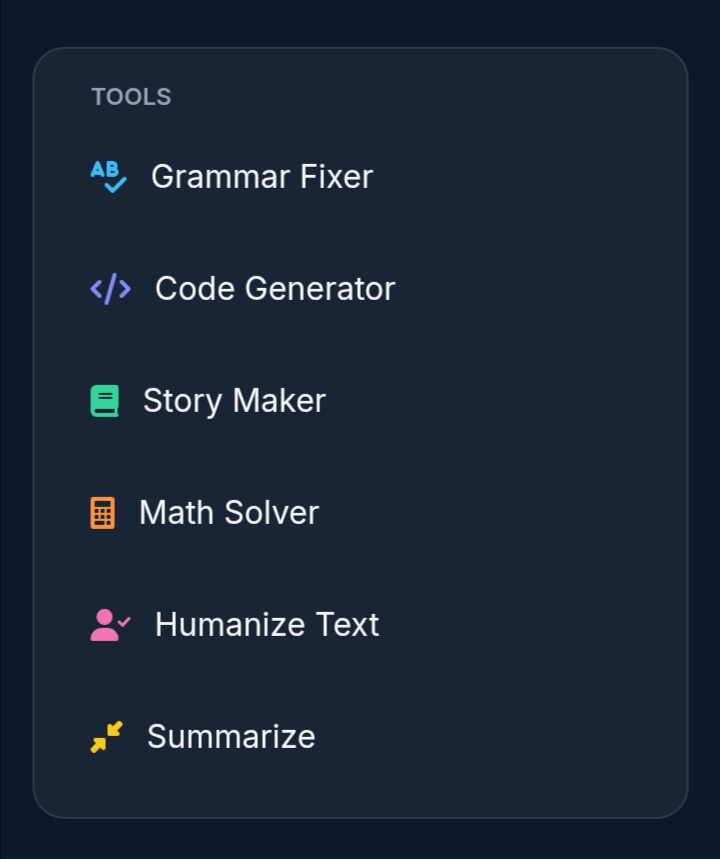Image resolution: width=720 pixels, height=859 pixels.
Task: Open the Math Solver text entry
Action: point(229,512)
